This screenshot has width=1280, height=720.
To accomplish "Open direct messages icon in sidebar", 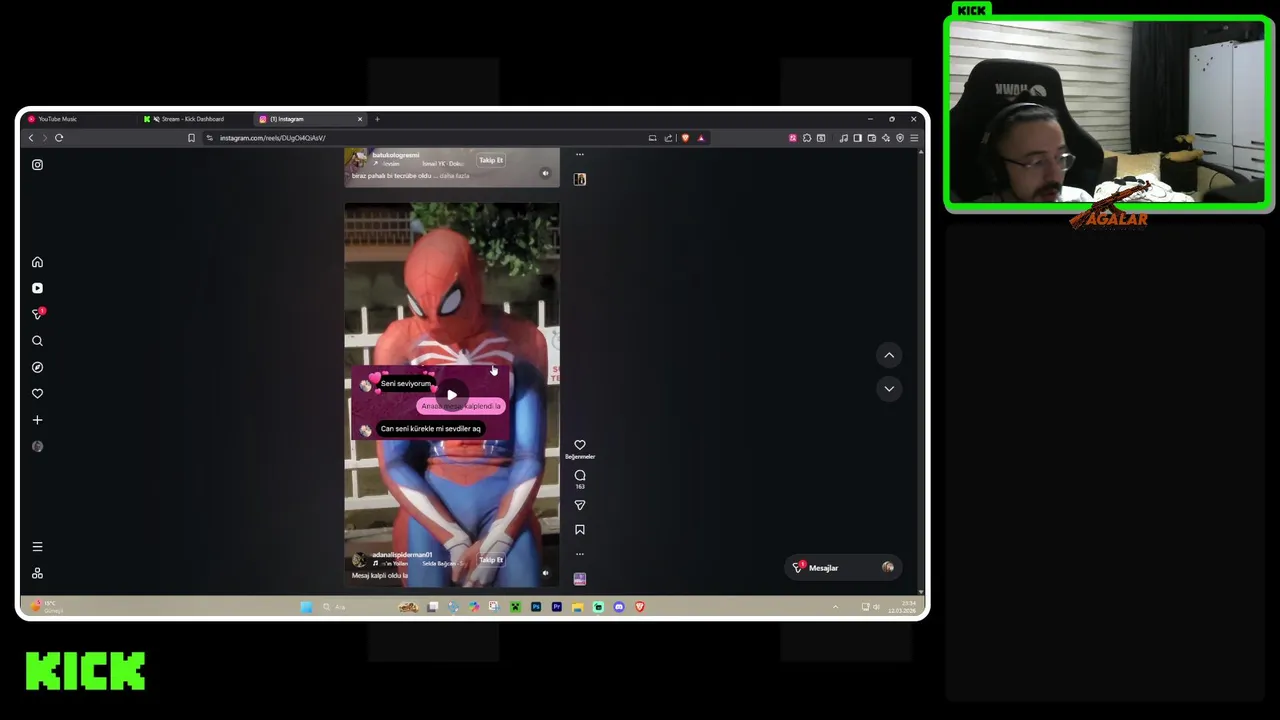I will tap(38, 314).
